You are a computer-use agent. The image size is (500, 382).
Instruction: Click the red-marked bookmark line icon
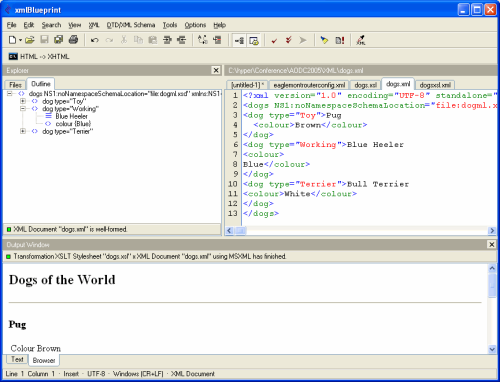click(217, 40)
